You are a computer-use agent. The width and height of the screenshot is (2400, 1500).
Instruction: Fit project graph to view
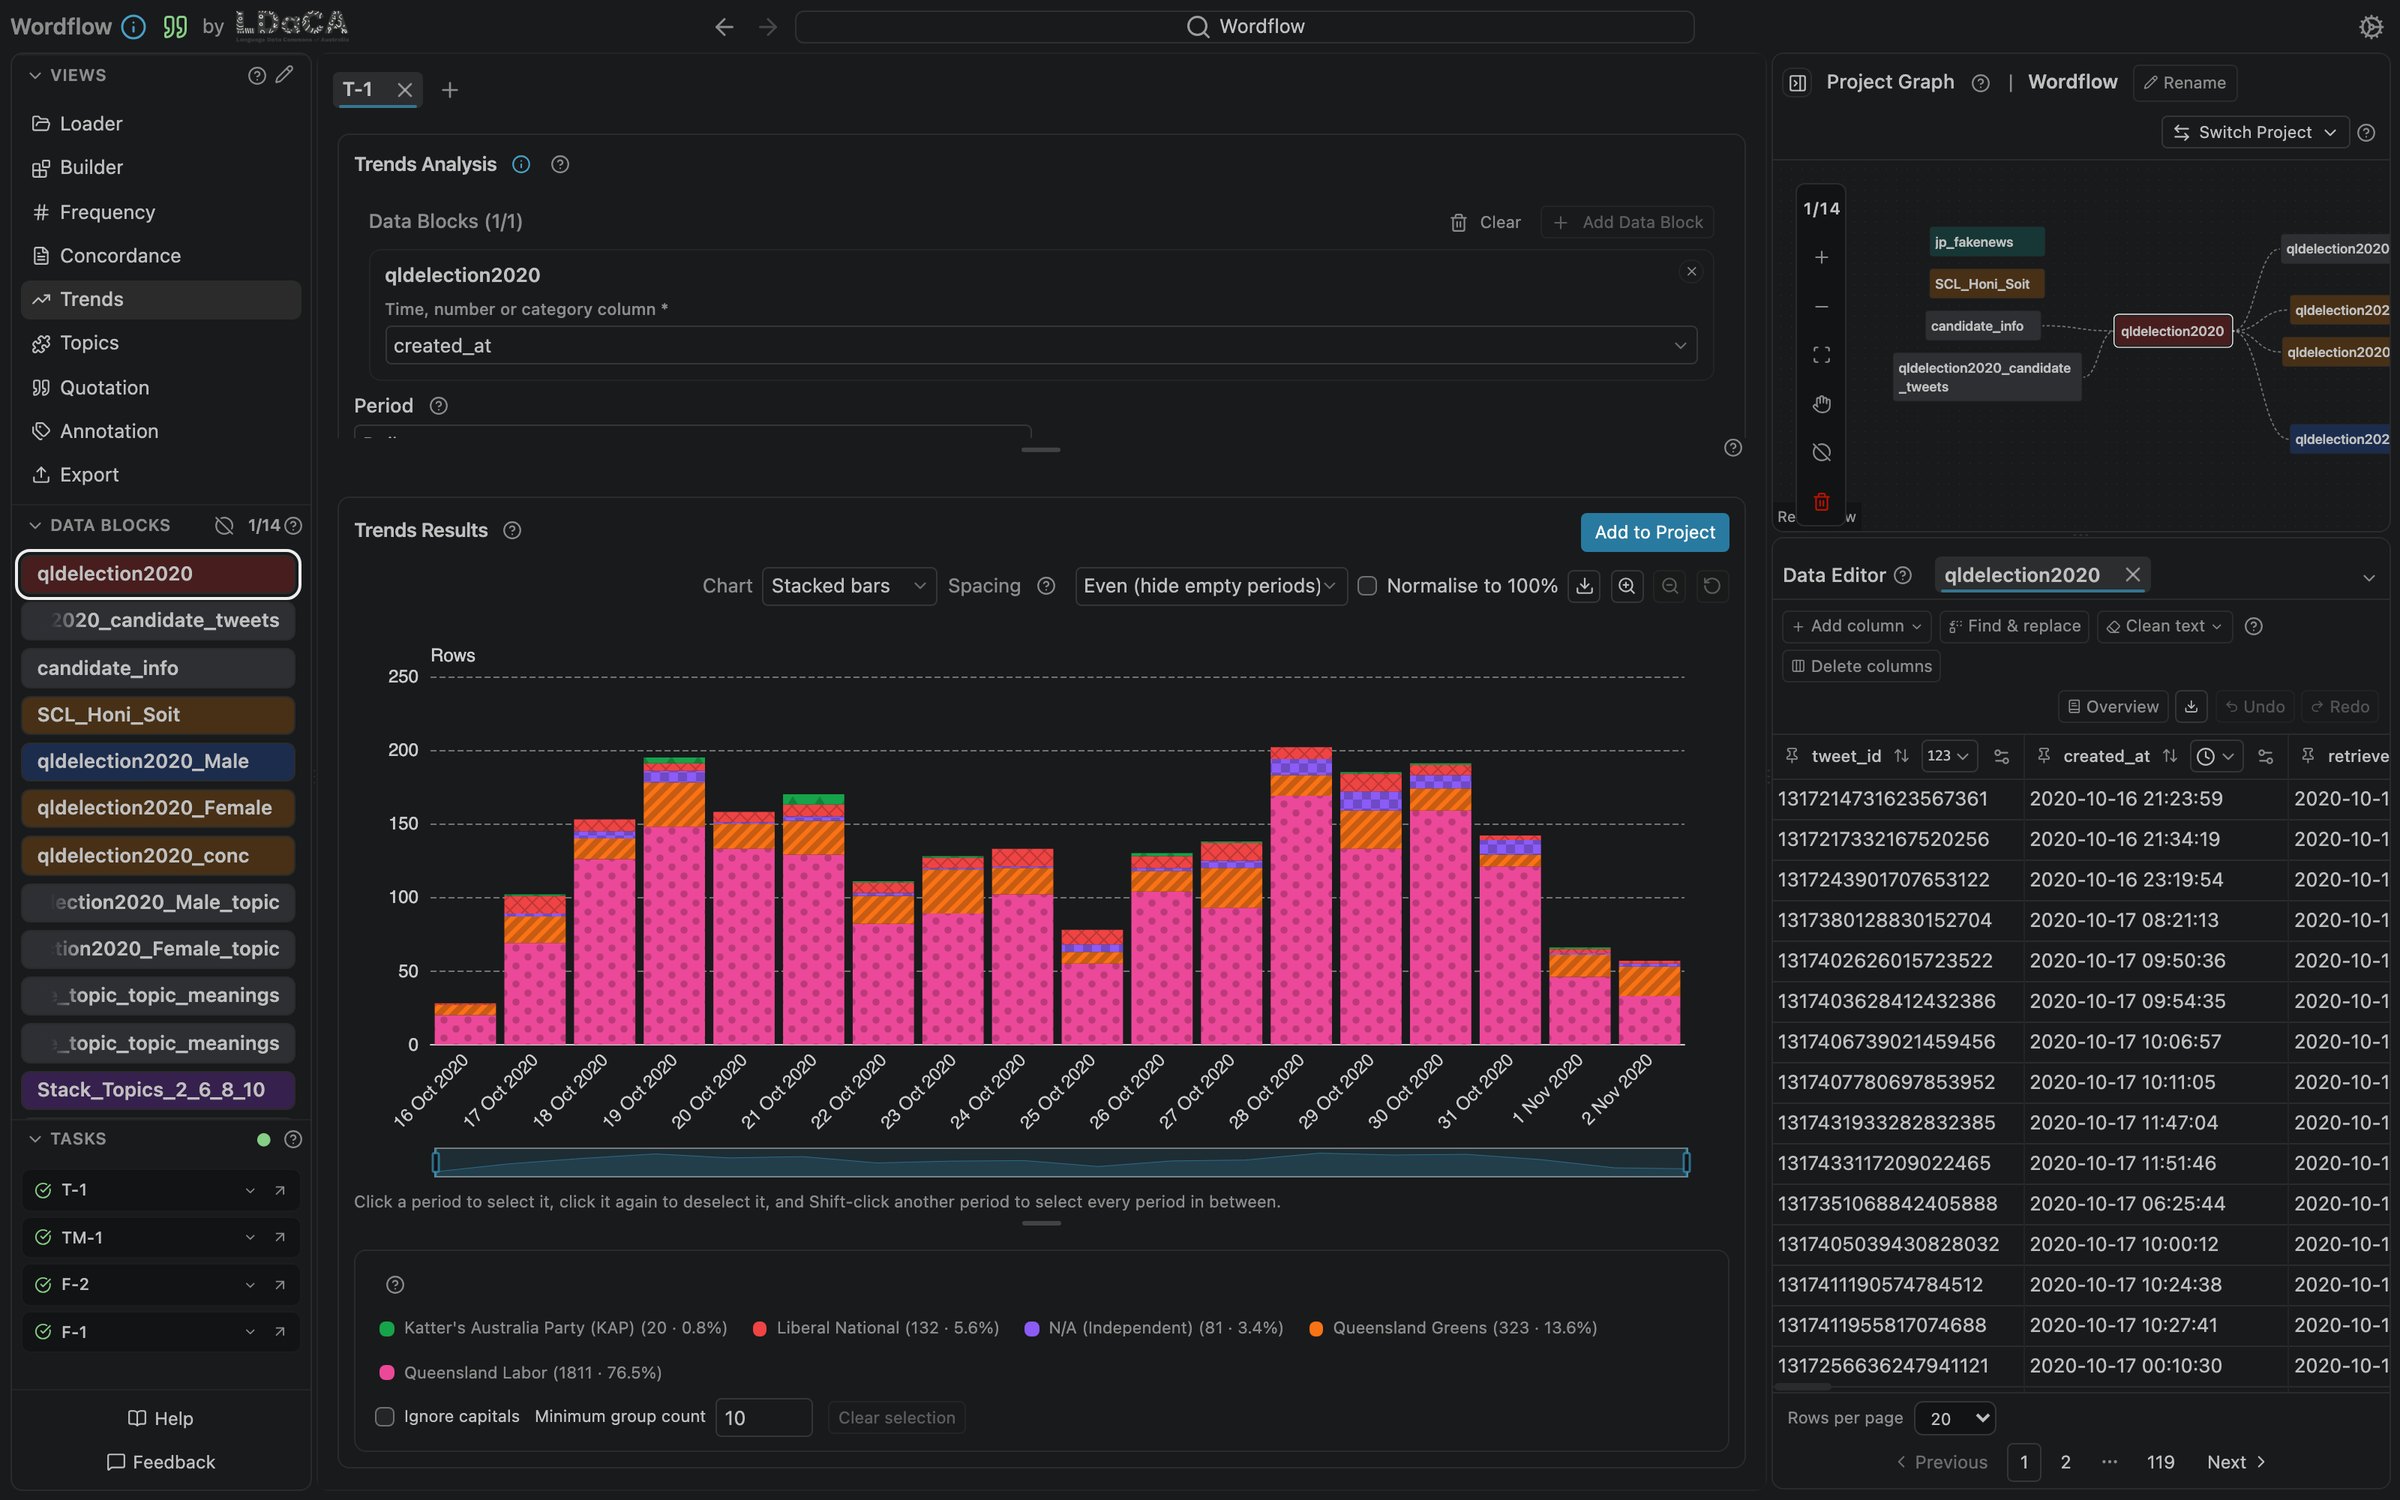(1821, 355)
